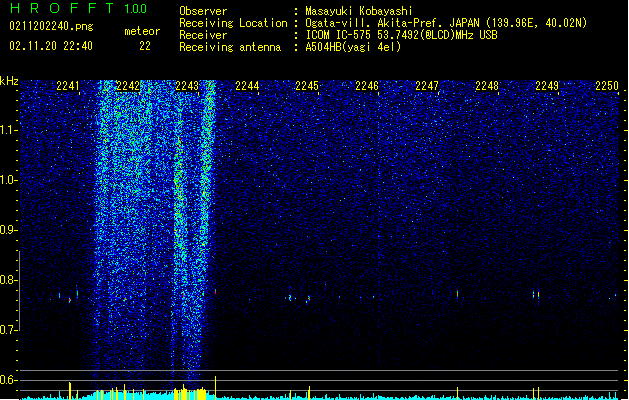Click the kHz axis unit label
The width and height of the screenshot is (629, 400).
pos(9,81)
